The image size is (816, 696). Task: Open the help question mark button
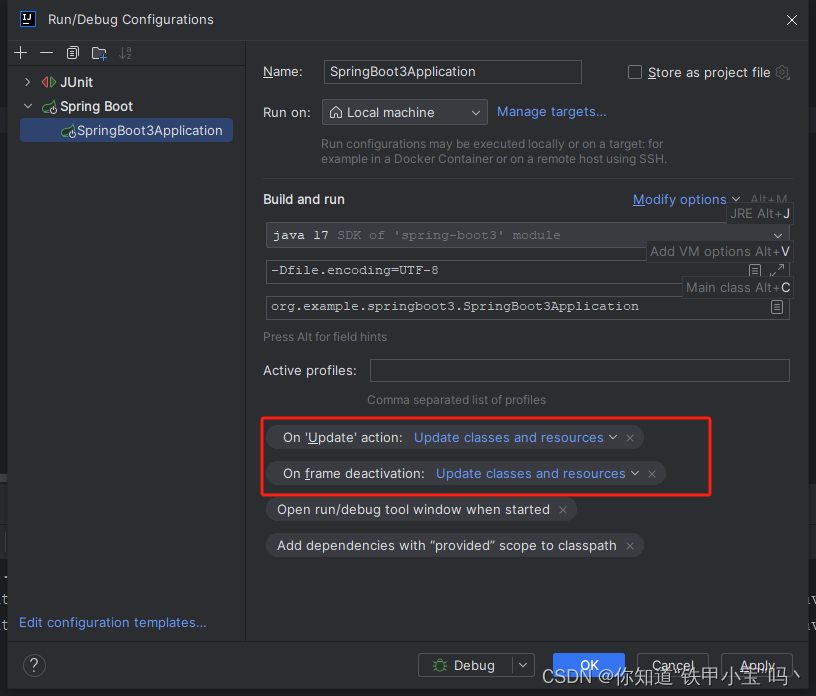point(34,665)
